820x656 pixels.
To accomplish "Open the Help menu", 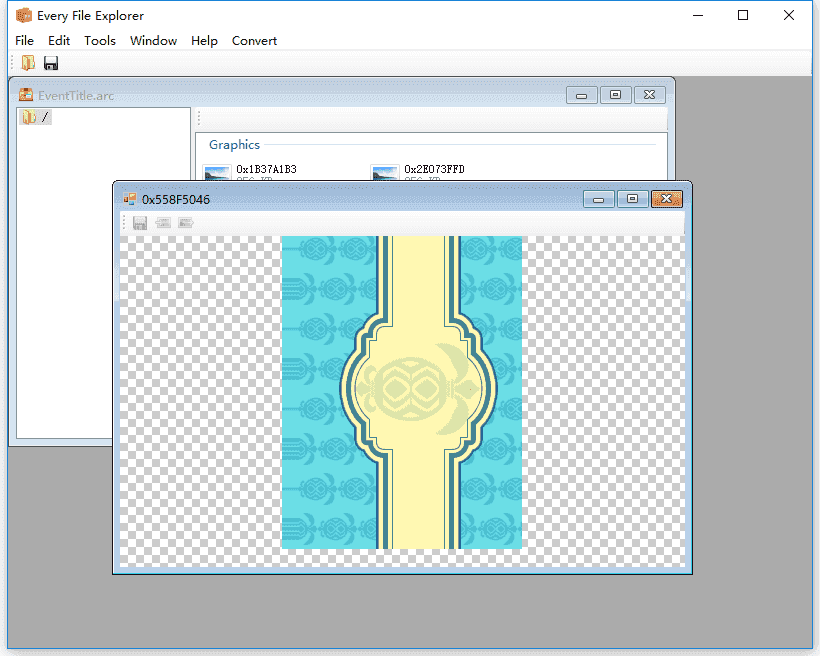I will [204, 41].
